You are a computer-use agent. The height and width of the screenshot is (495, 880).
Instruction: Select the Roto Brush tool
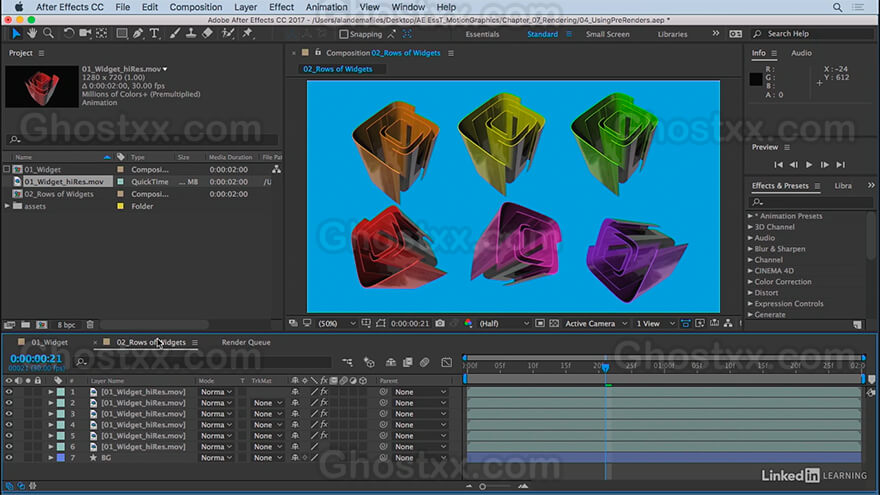227,34
